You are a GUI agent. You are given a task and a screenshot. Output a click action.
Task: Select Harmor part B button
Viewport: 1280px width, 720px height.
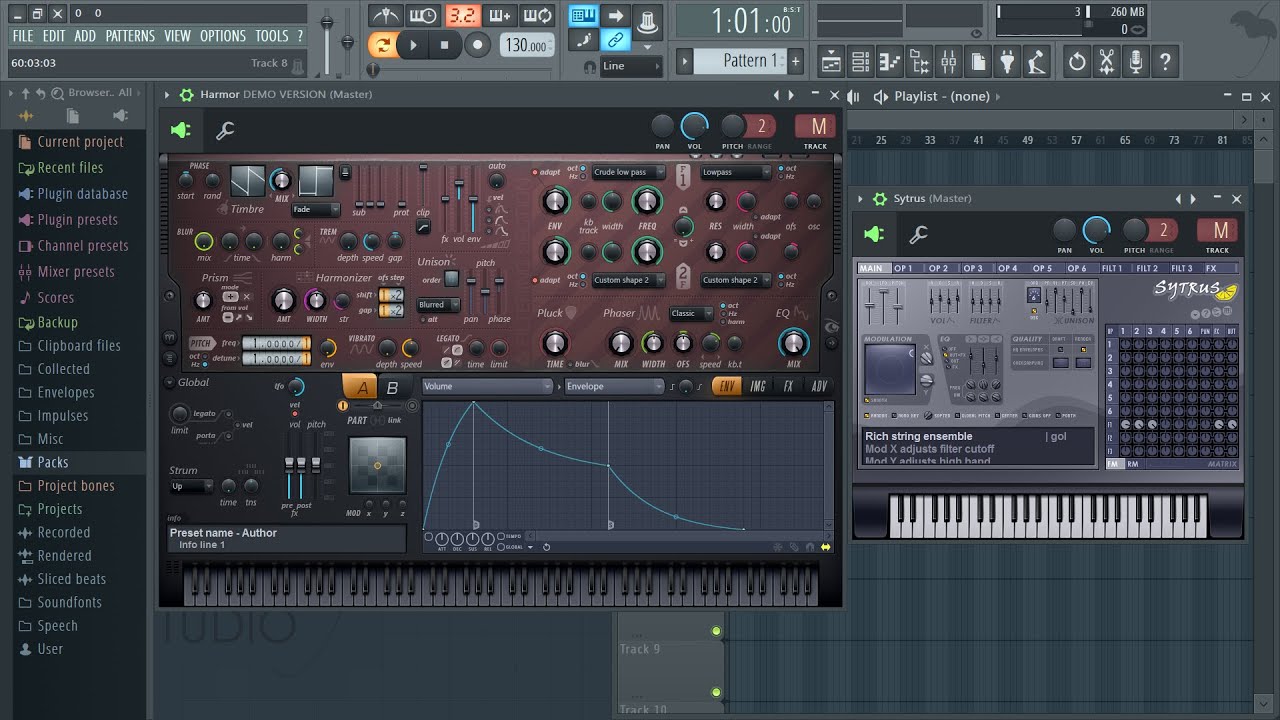coord(393,388)
